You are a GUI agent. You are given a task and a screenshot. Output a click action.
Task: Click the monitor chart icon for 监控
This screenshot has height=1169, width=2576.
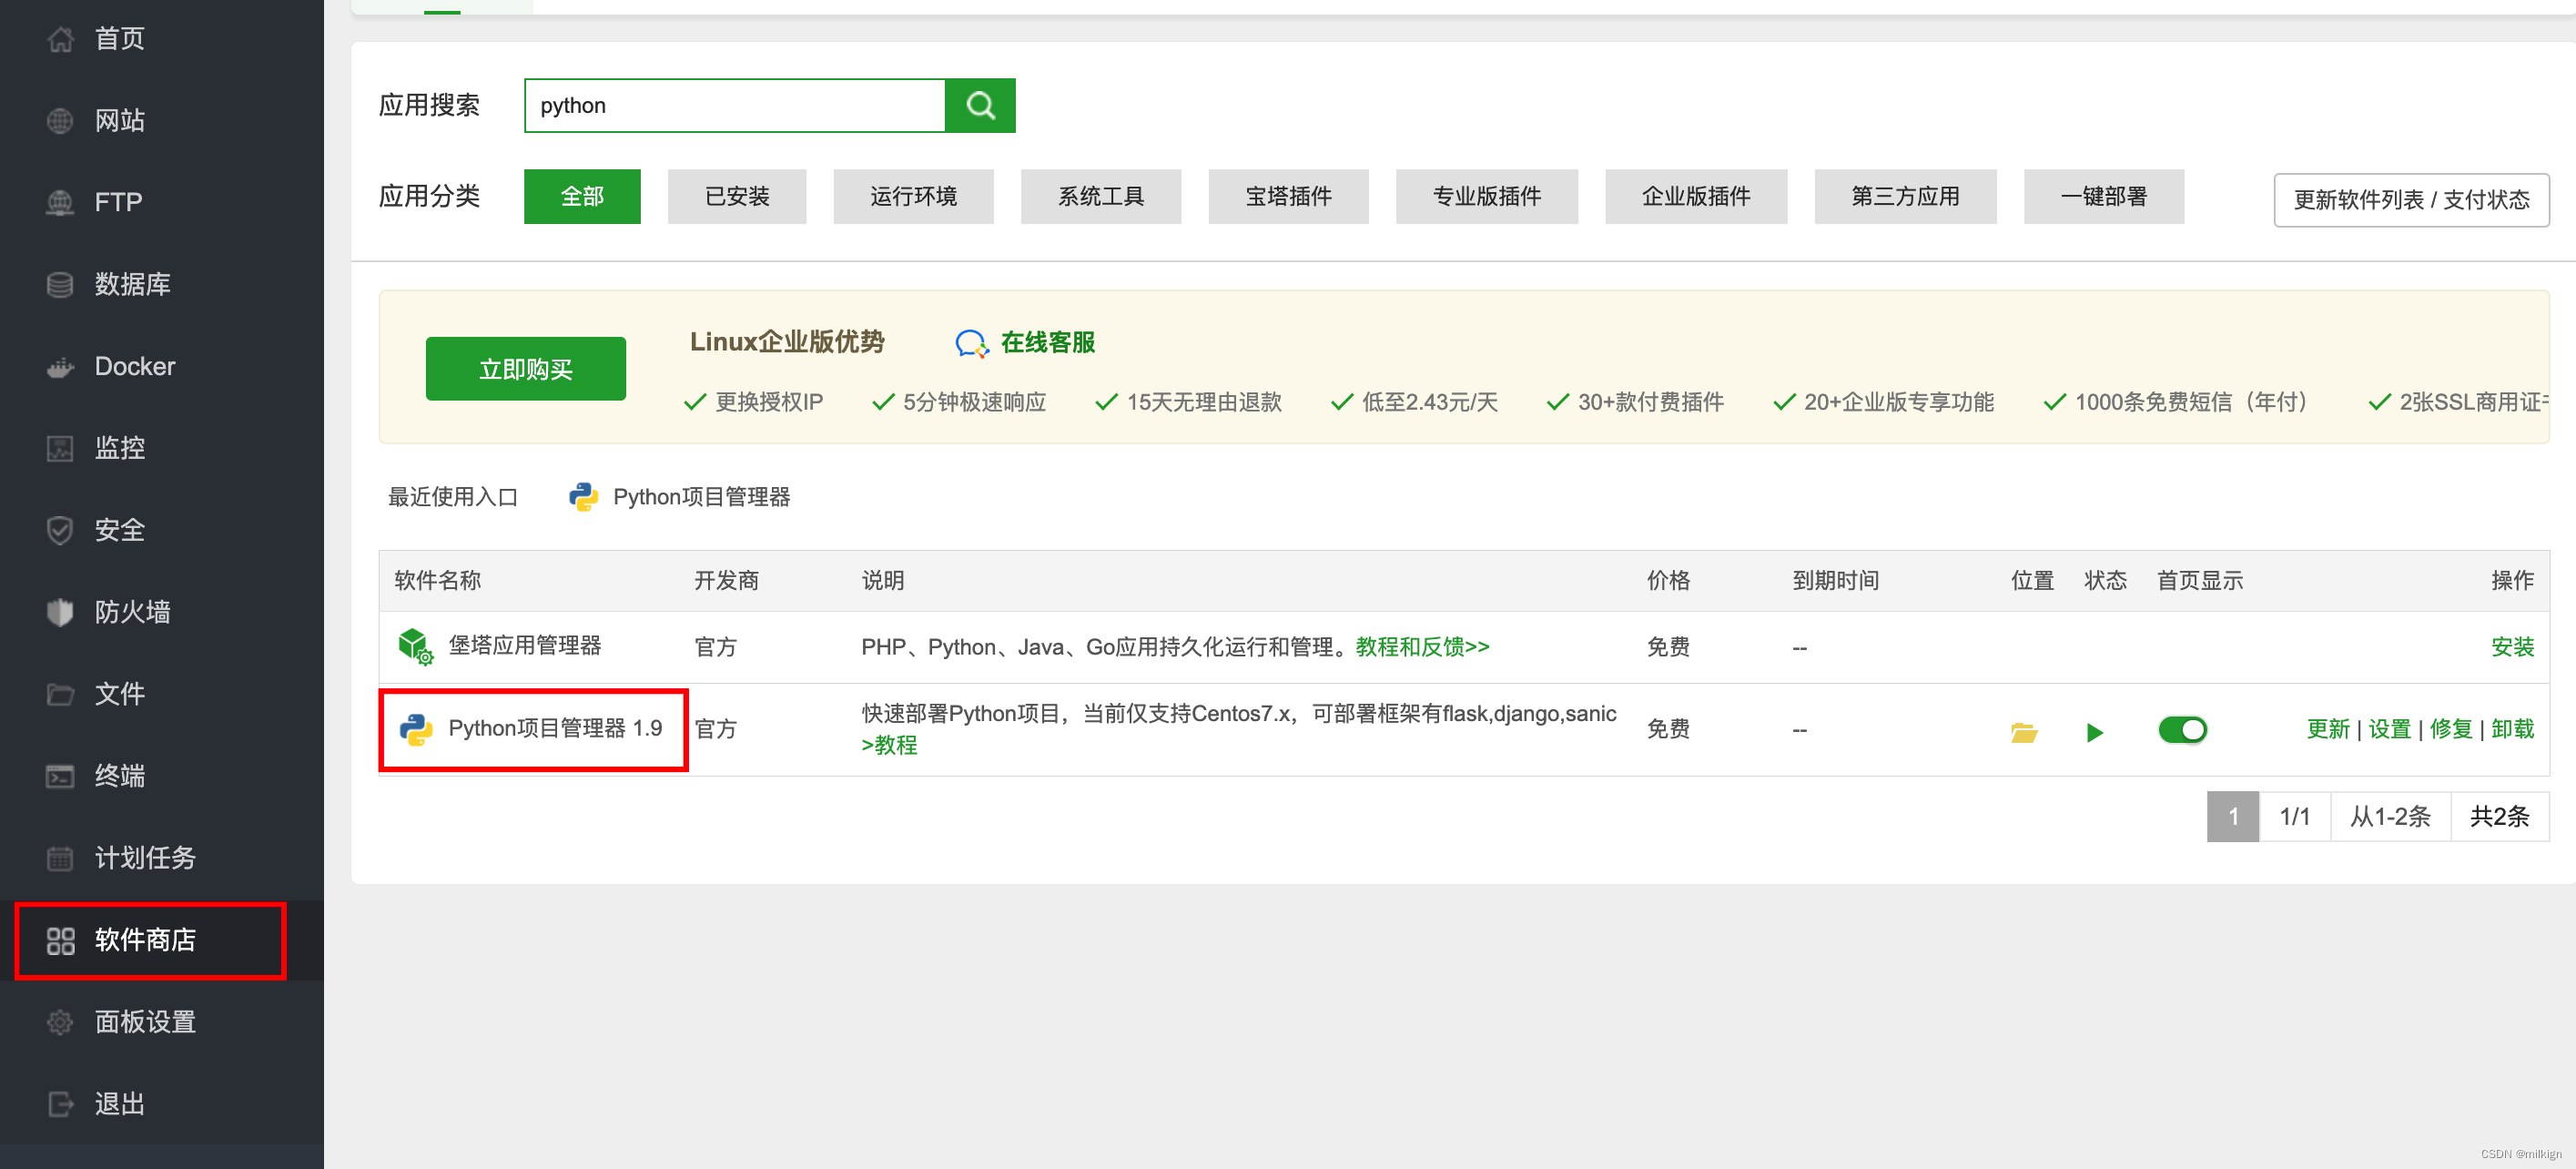(60, 449)
